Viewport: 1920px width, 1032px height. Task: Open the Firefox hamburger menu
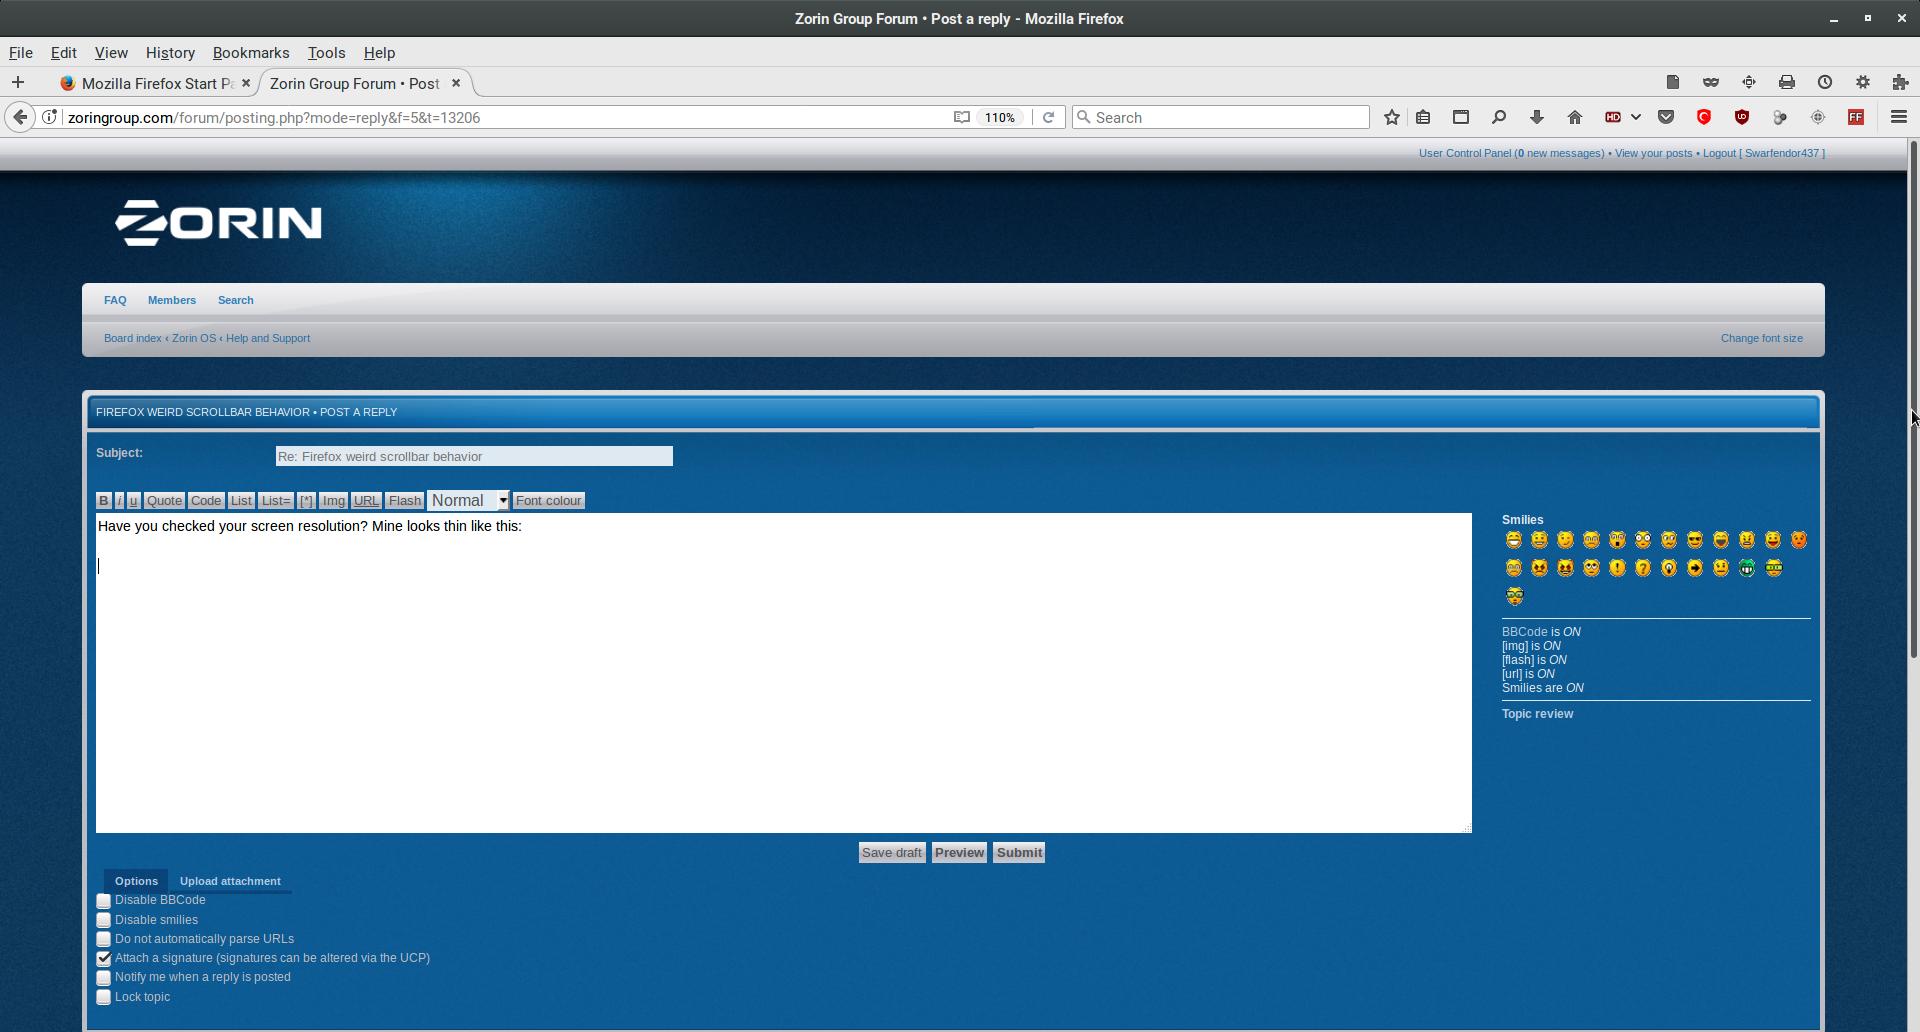(1898, 117)
